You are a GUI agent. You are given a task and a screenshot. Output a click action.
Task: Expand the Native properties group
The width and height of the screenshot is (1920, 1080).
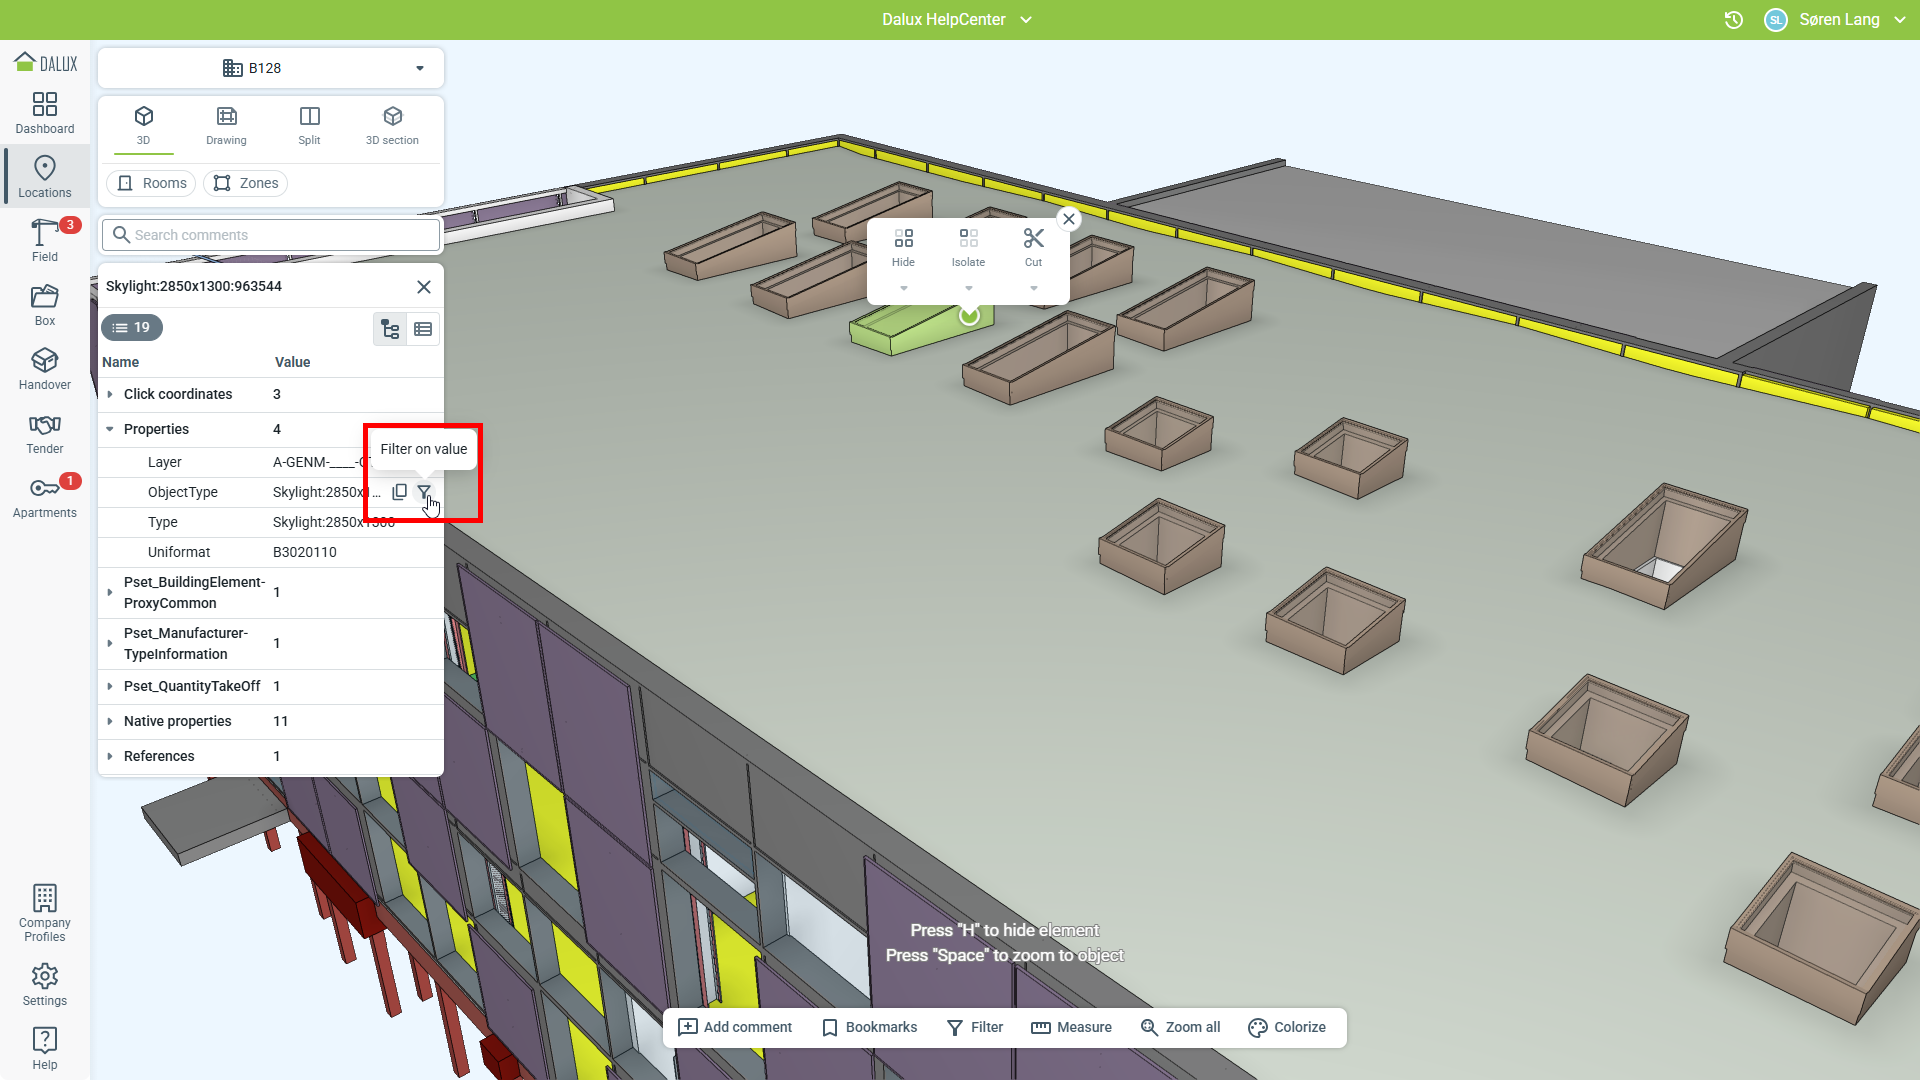point(110,721)
